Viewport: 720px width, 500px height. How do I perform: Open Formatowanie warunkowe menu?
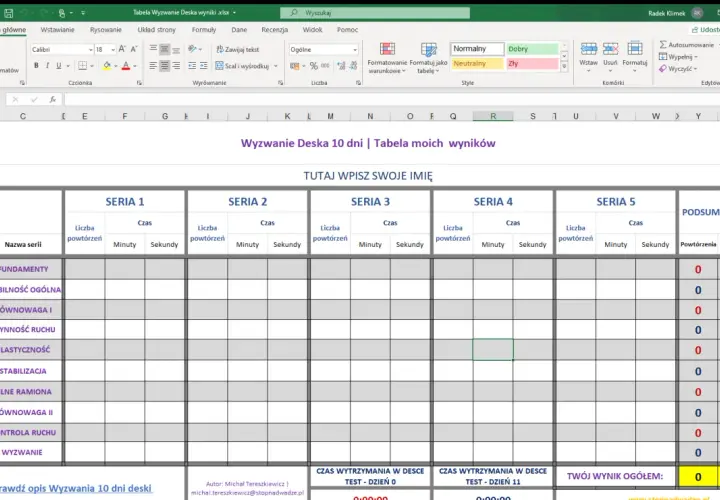(x=387, y=57)
